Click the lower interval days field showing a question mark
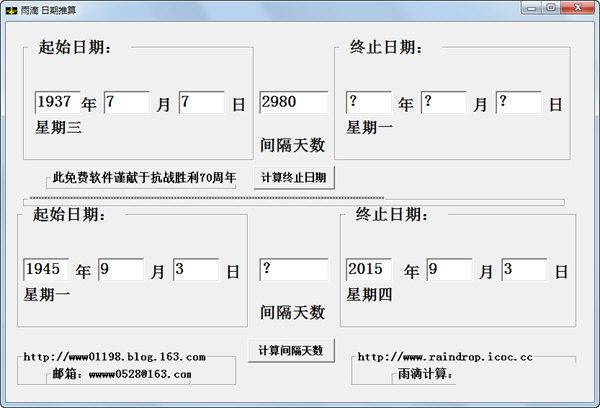 coord(293,269)
